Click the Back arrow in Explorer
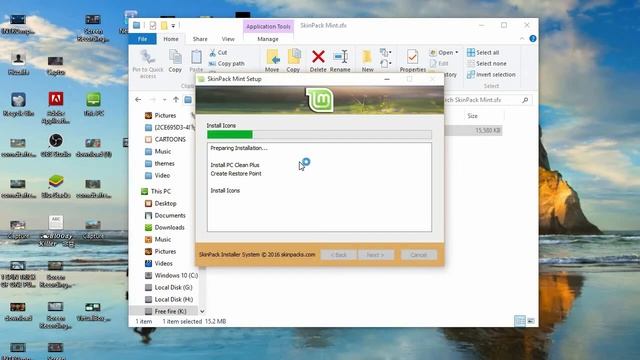This screenshot has height=360, width=640. (x=138, y=100)
